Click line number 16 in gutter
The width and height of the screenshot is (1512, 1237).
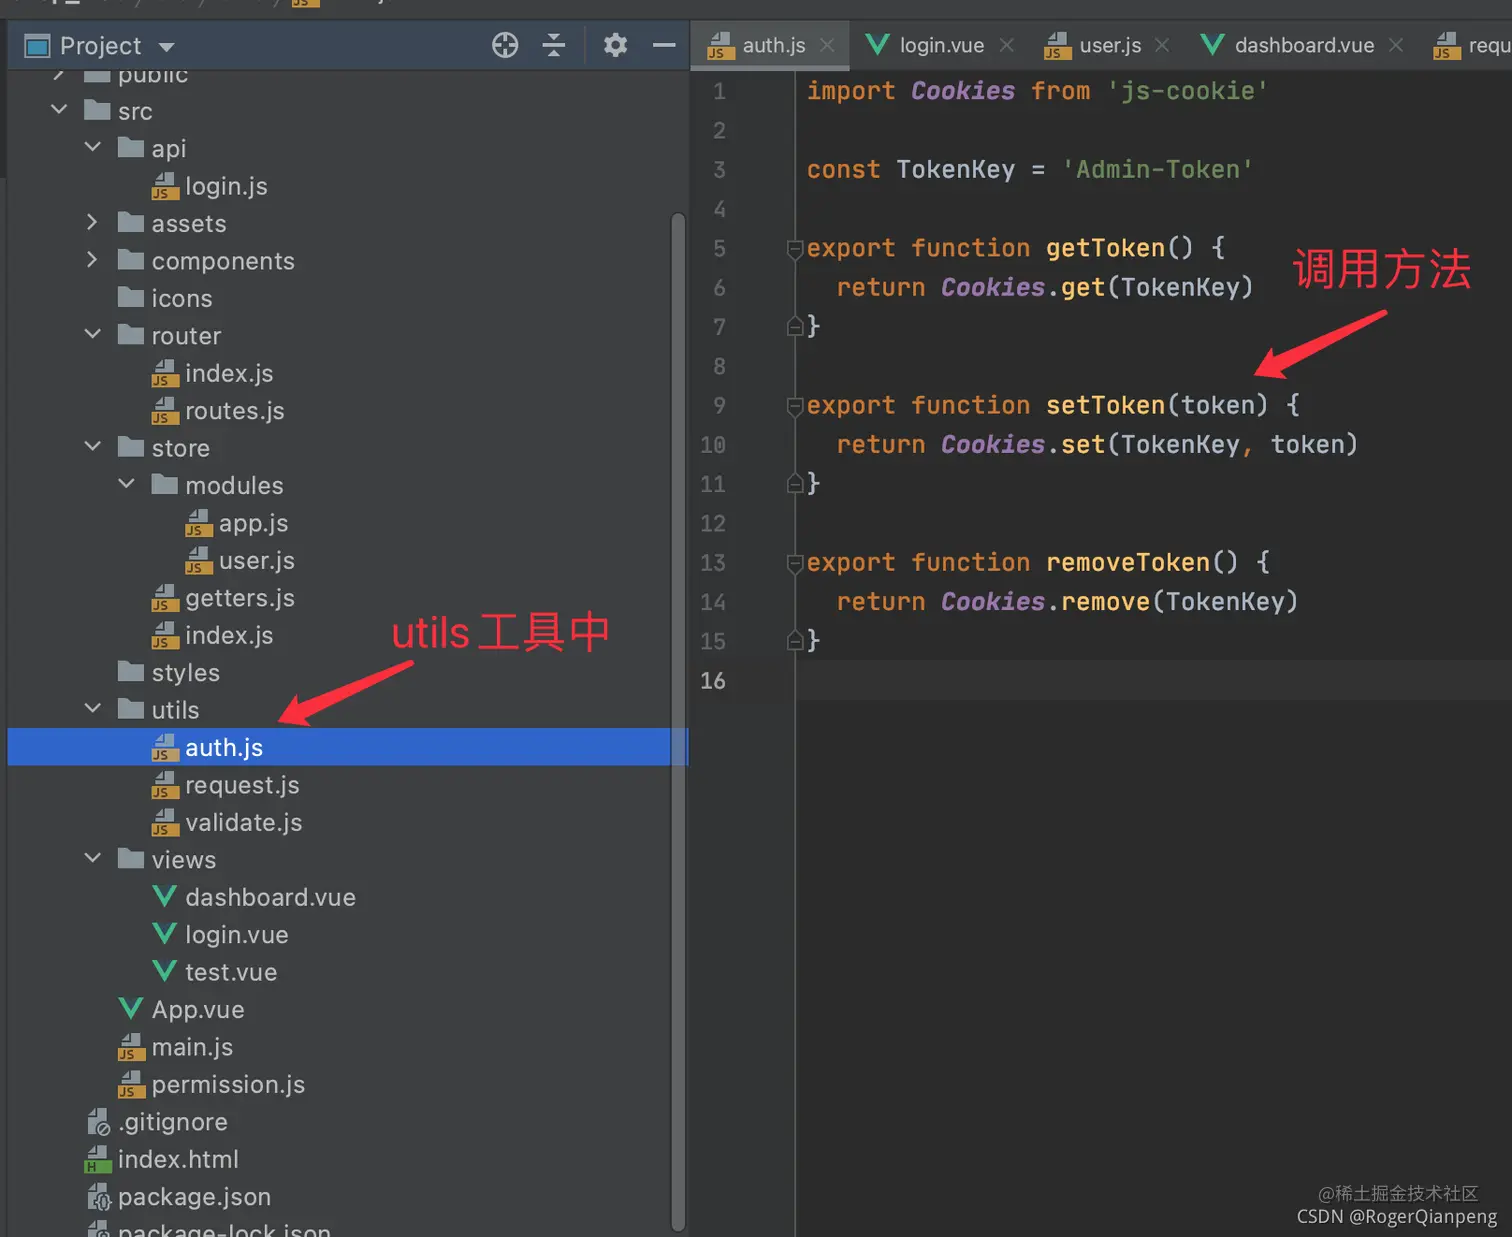[713, 681]
